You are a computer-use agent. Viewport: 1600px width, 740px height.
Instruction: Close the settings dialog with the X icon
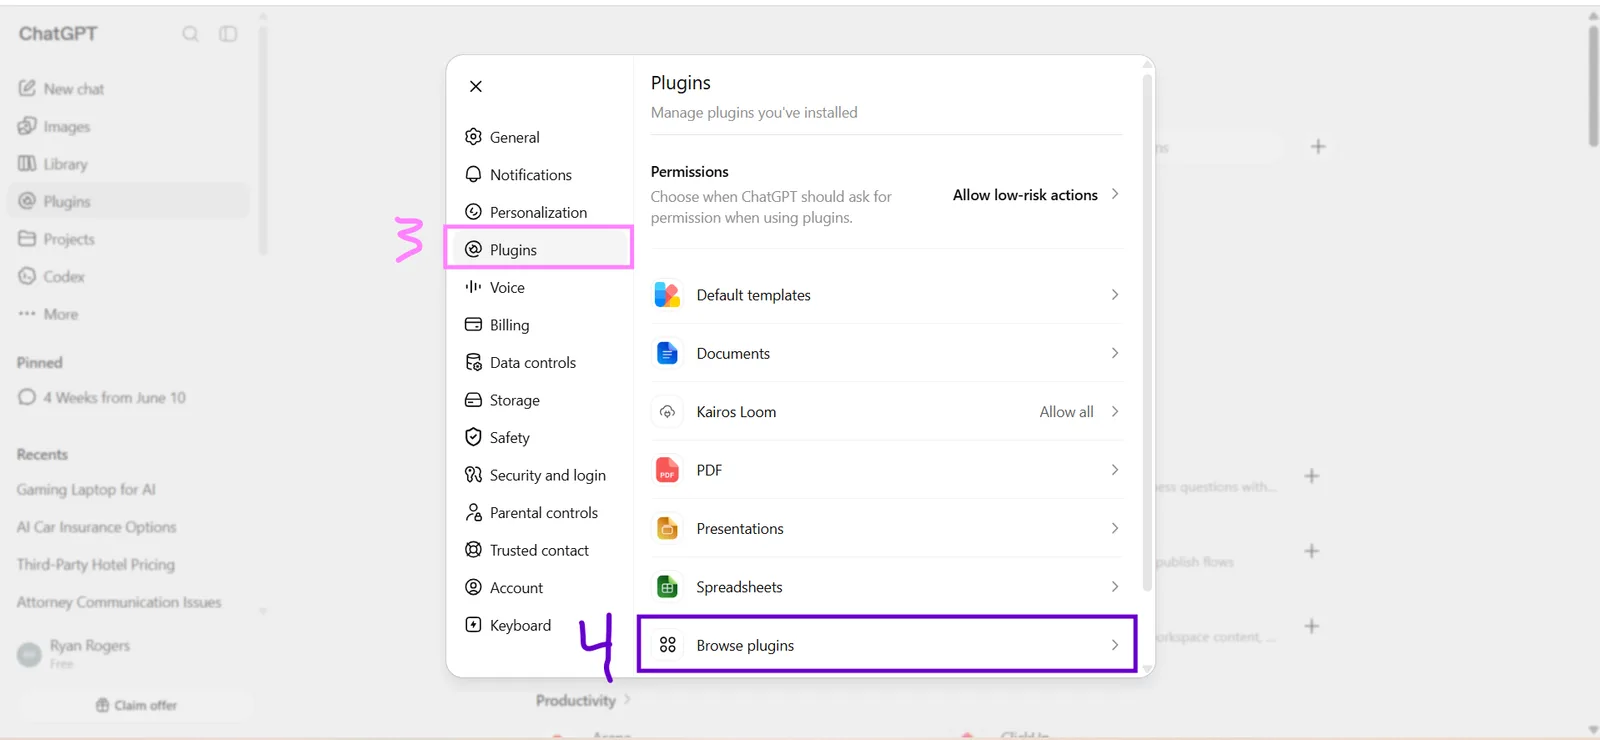(x=476, y=86)
